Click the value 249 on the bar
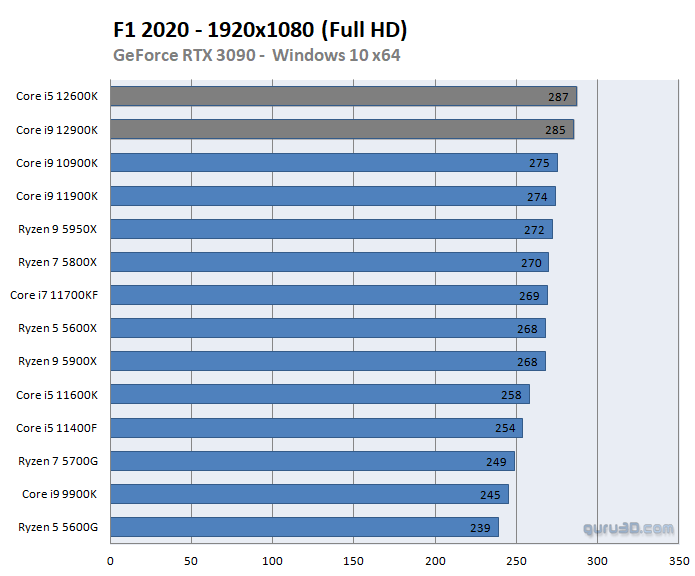Image resolution: width=695 pixels, height=576 pixels. click(496, 463)
